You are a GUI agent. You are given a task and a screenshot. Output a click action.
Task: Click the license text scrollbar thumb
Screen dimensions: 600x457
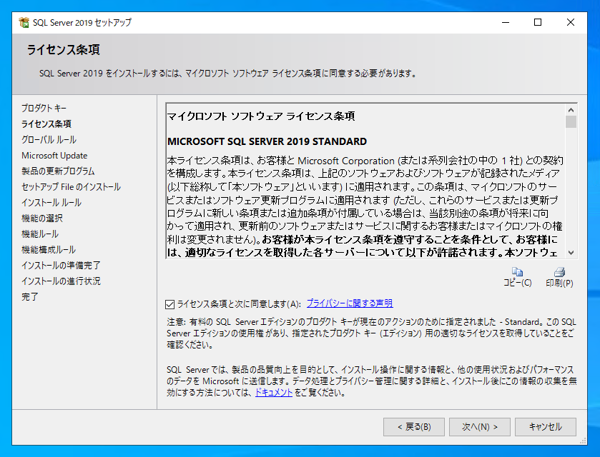coord(571,122)
